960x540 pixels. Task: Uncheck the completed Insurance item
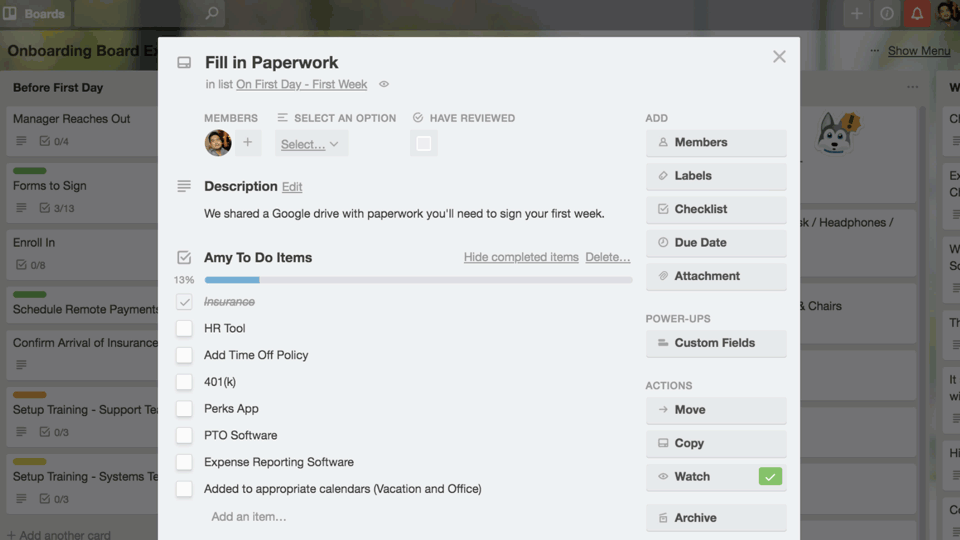point(184,302)
